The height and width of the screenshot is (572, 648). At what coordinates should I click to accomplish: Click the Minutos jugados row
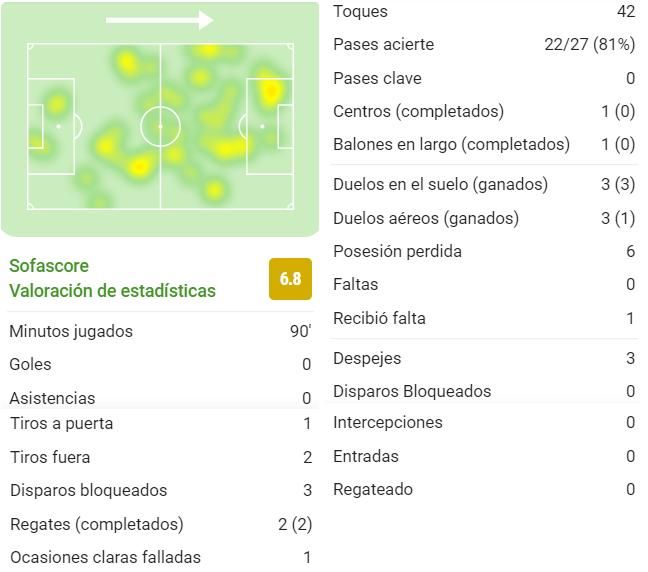click(160, 331)
